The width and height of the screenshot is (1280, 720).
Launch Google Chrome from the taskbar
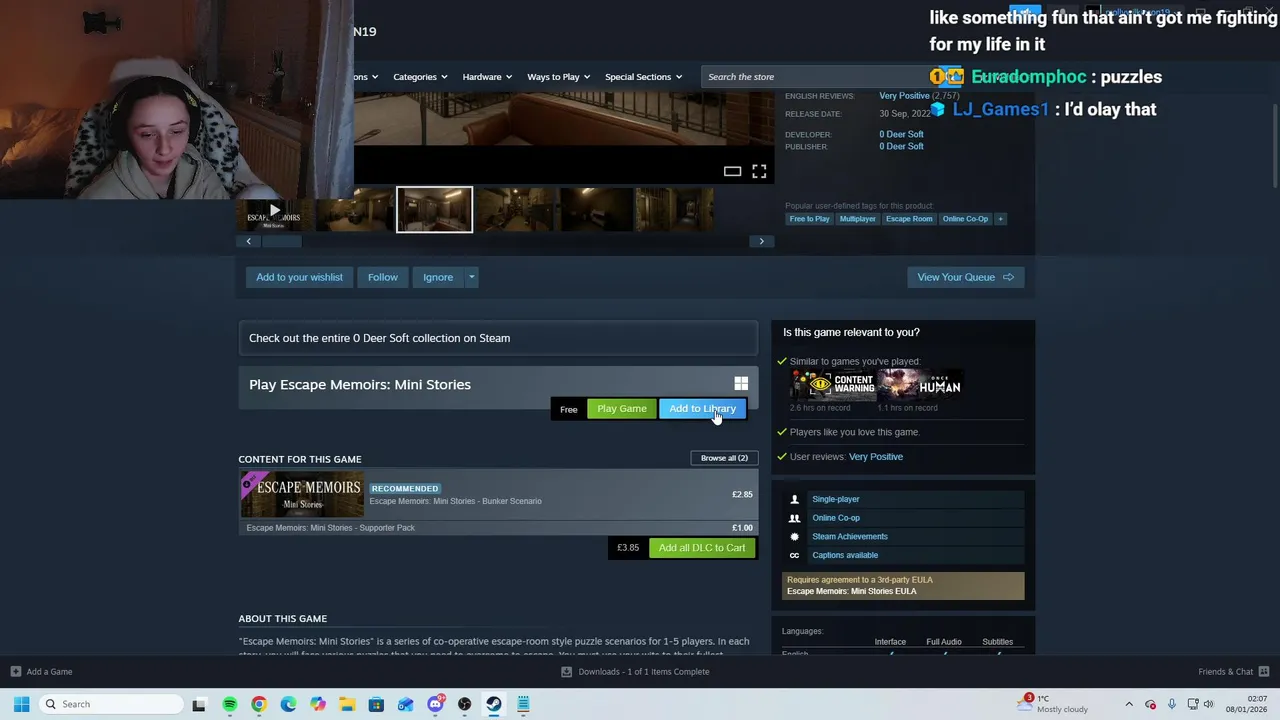point(259,704)
